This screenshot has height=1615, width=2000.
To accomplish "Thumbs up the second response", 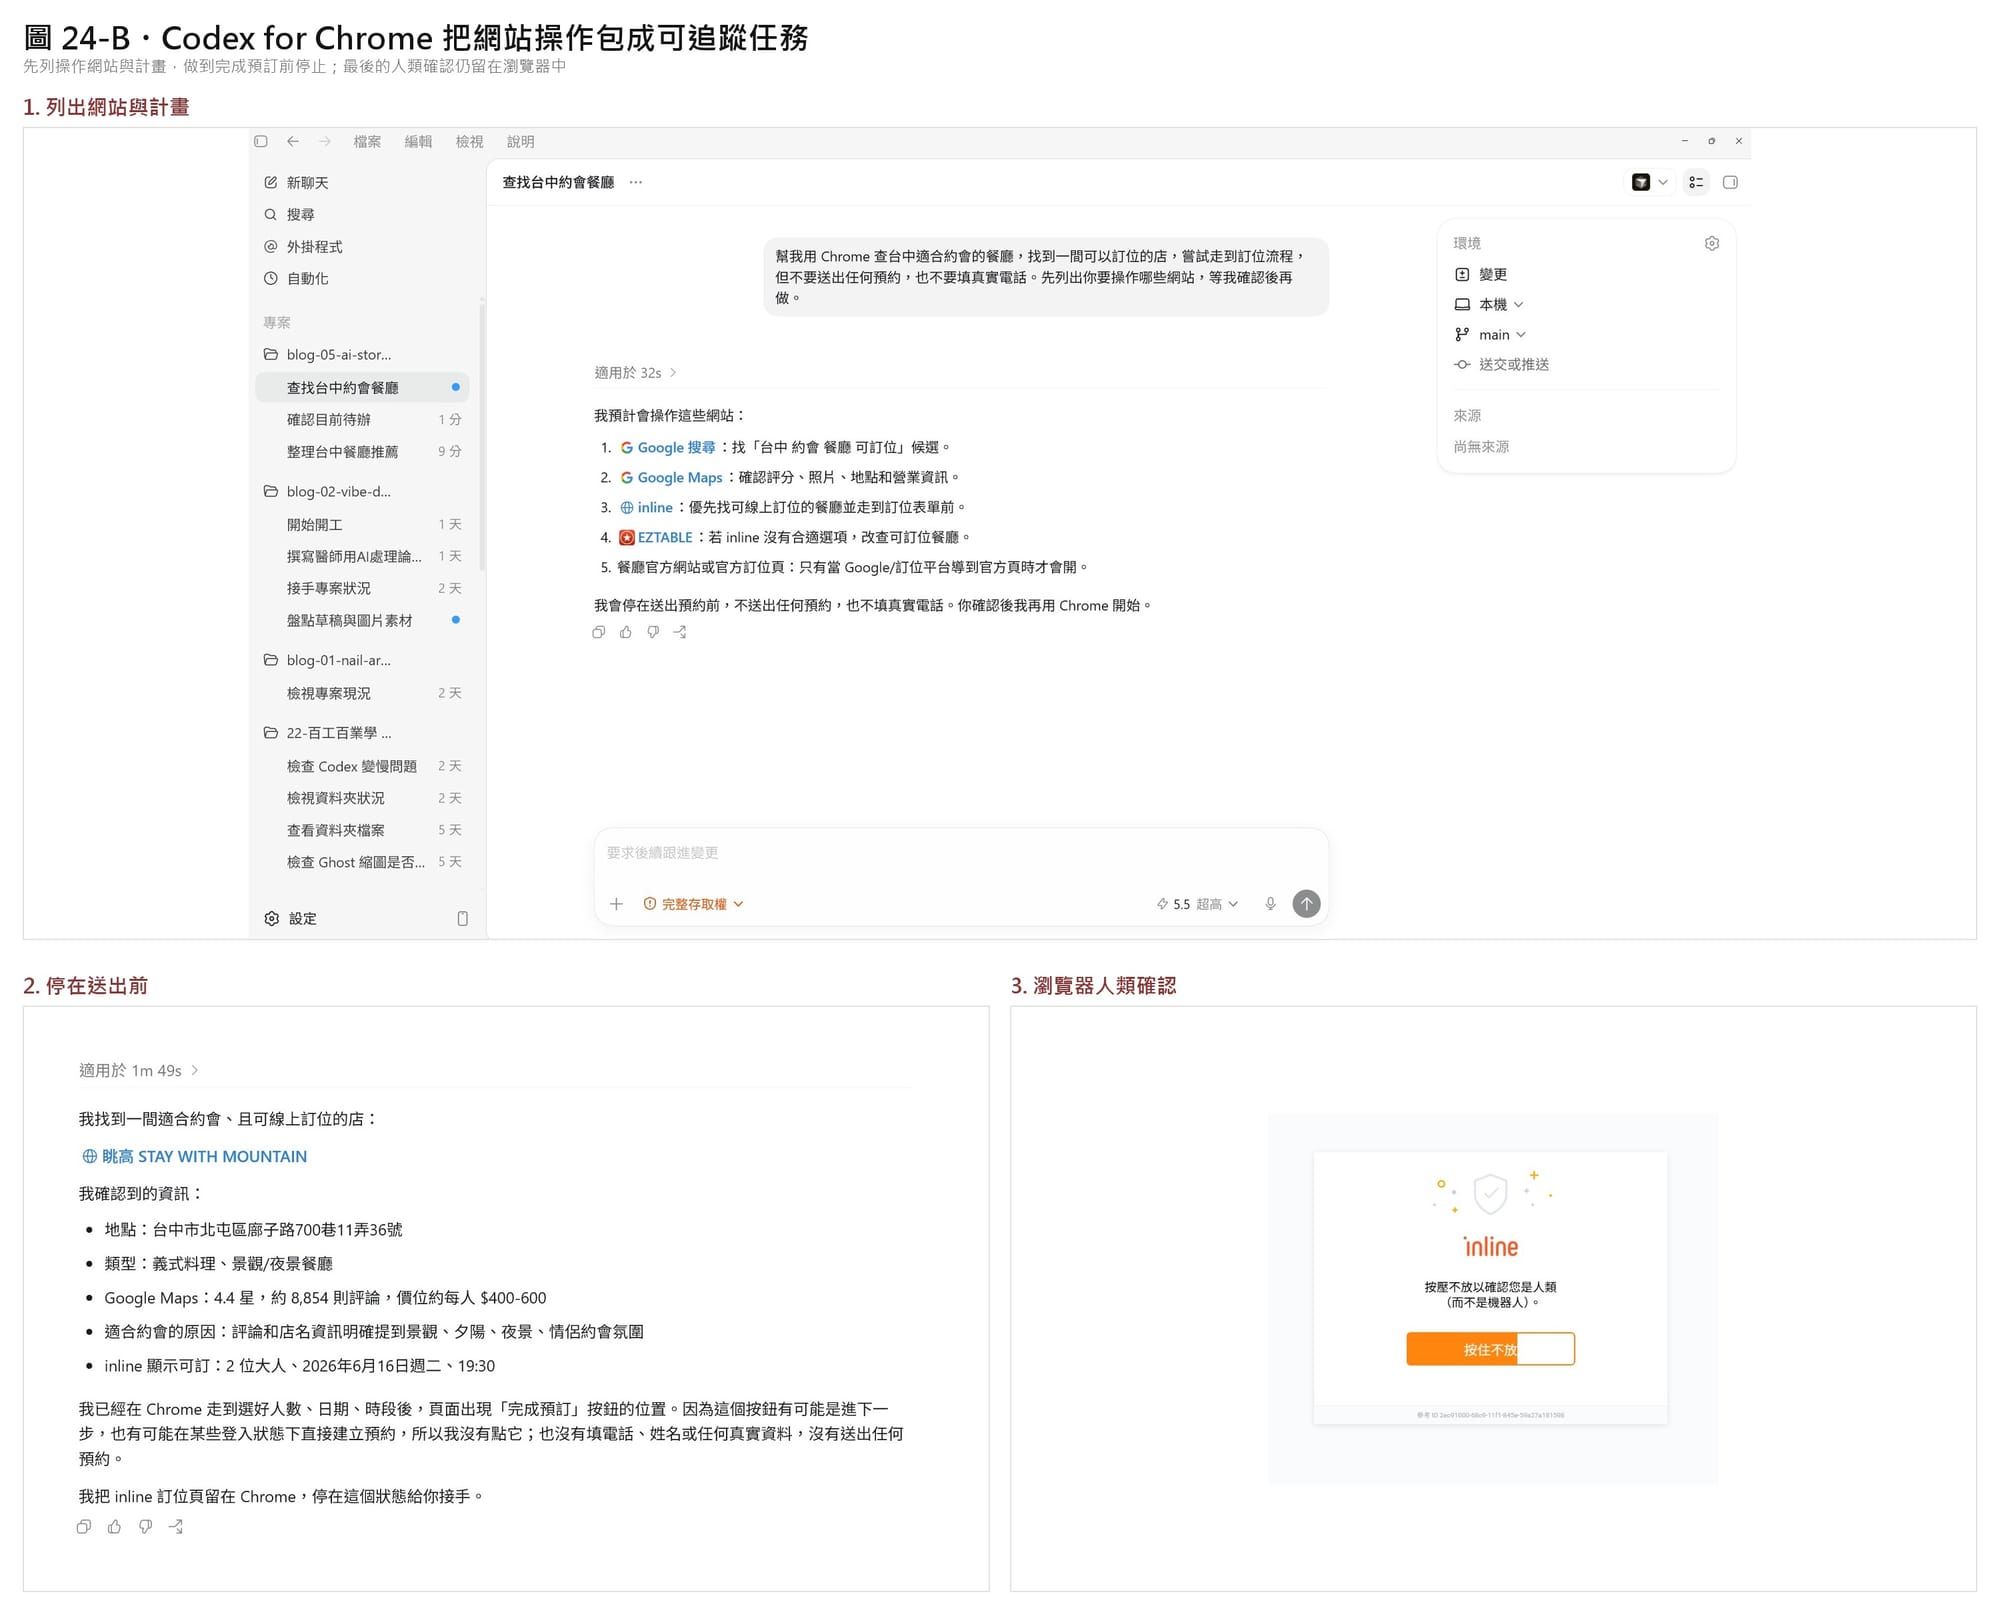I will click(x=115, y=1528).
